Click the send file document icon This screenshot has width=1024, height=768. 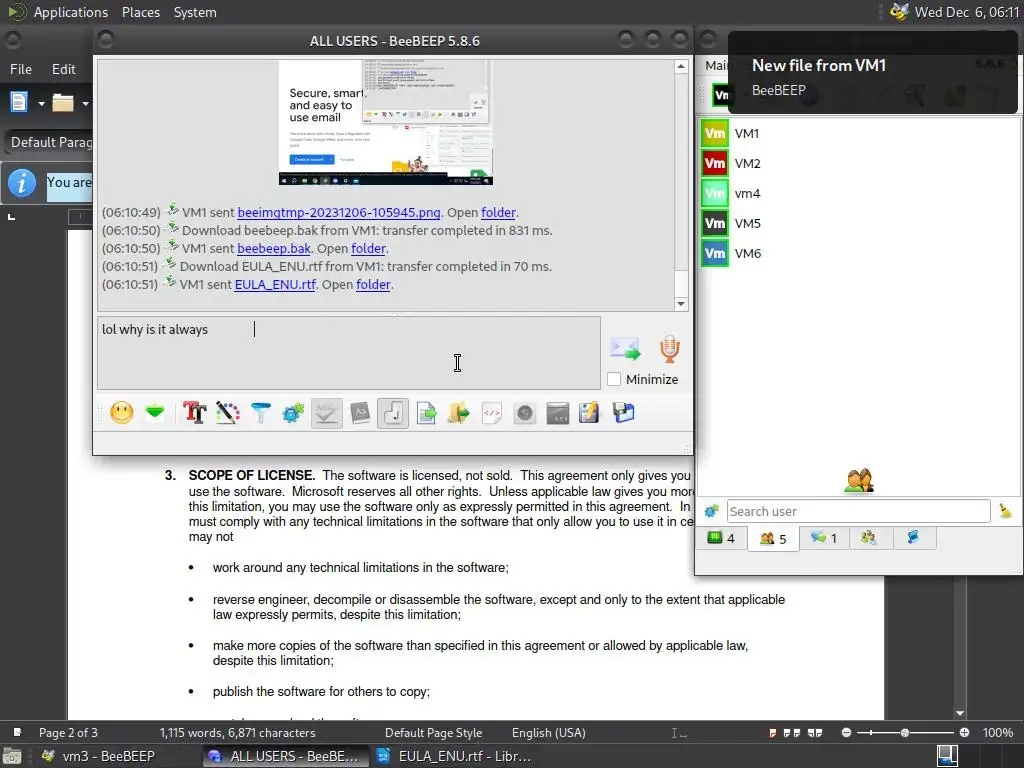[x=426, y=413]
